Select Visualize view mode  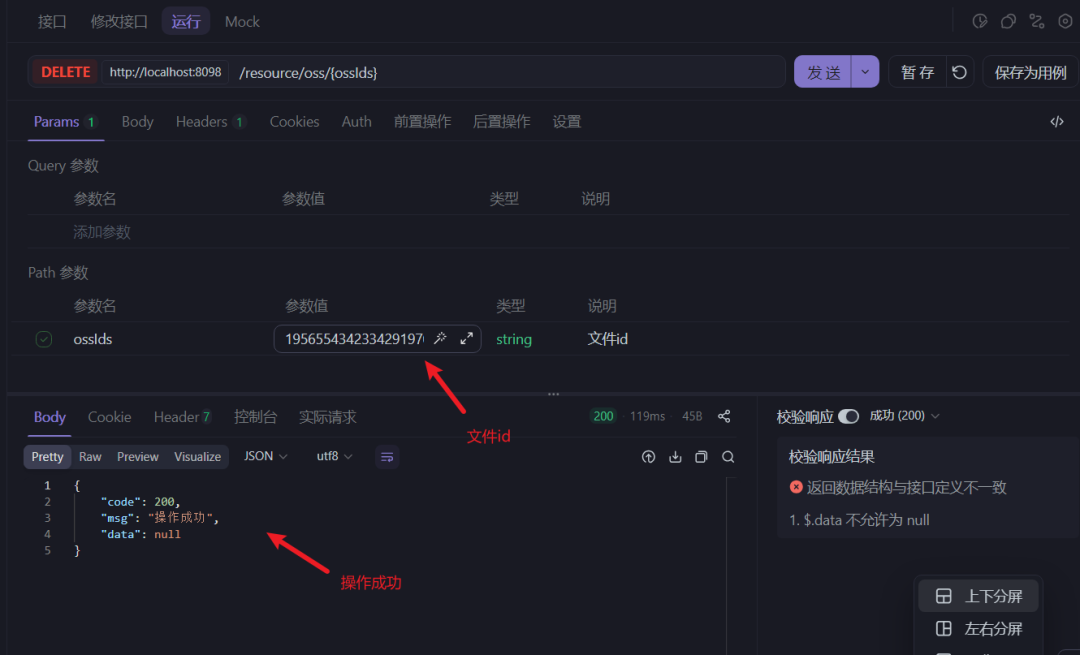point(197,457)
